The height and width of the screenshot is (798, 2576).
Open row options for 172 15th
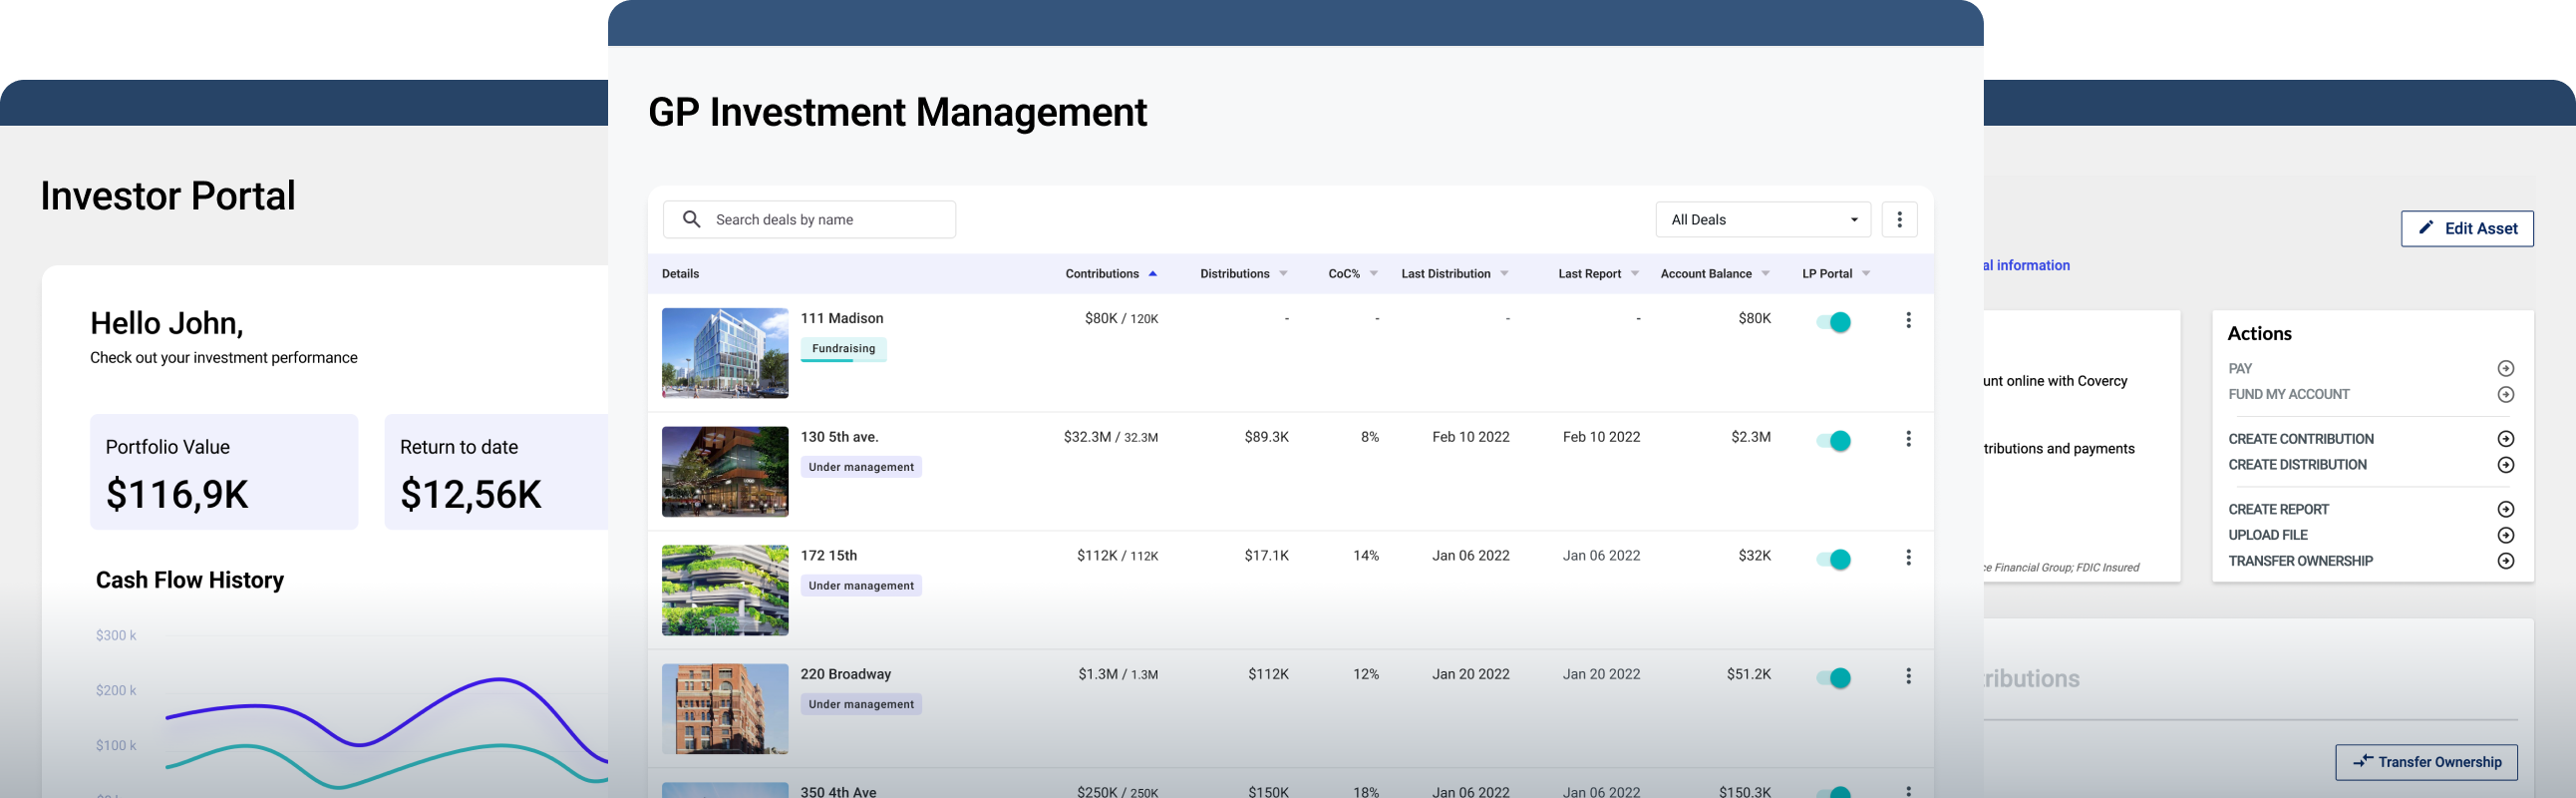(x=1908, y=557)
